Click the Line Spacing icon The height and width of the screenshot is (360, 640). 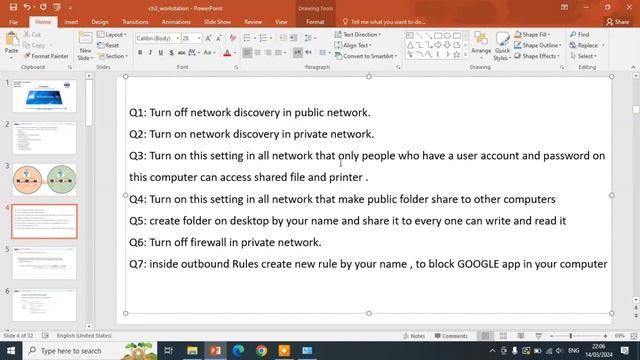[x=308, y=38]
